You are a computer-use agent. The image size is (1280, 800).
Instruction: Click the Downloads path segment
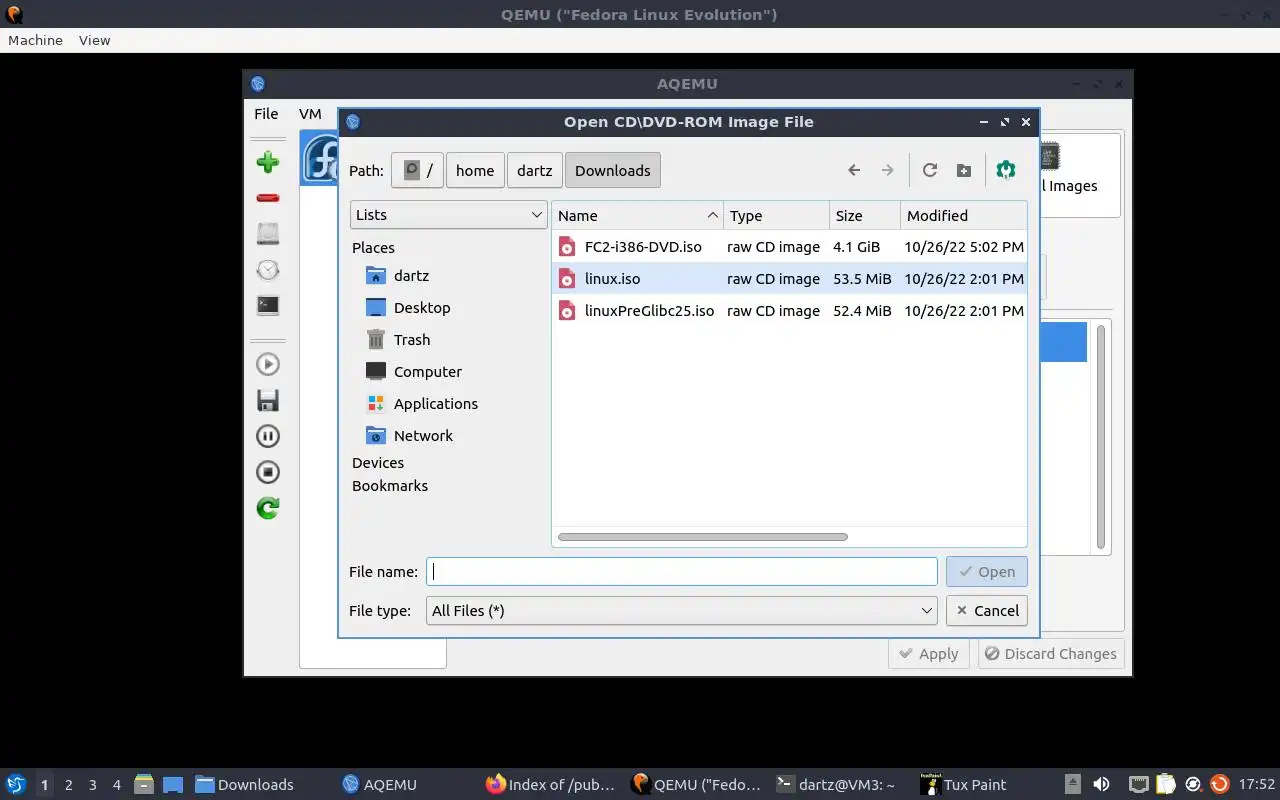tap(612, 170)
